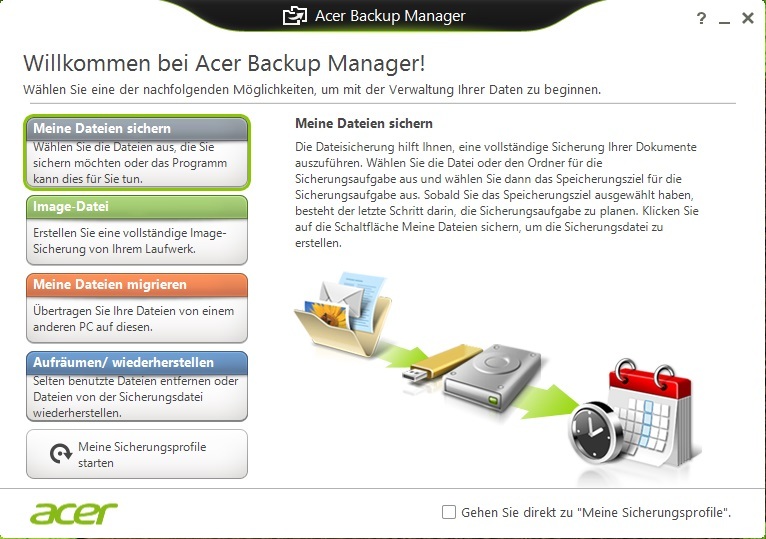Click the folder with documents illustration
Viewport: 766px width, 539px height.
tap(343, 315)
